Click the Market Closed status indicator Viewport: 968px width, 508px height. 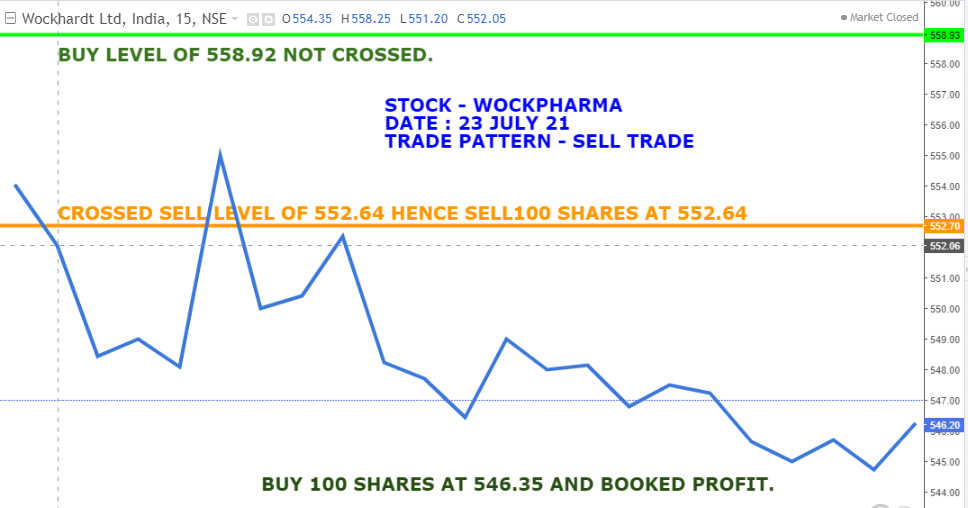coord(879,17)
